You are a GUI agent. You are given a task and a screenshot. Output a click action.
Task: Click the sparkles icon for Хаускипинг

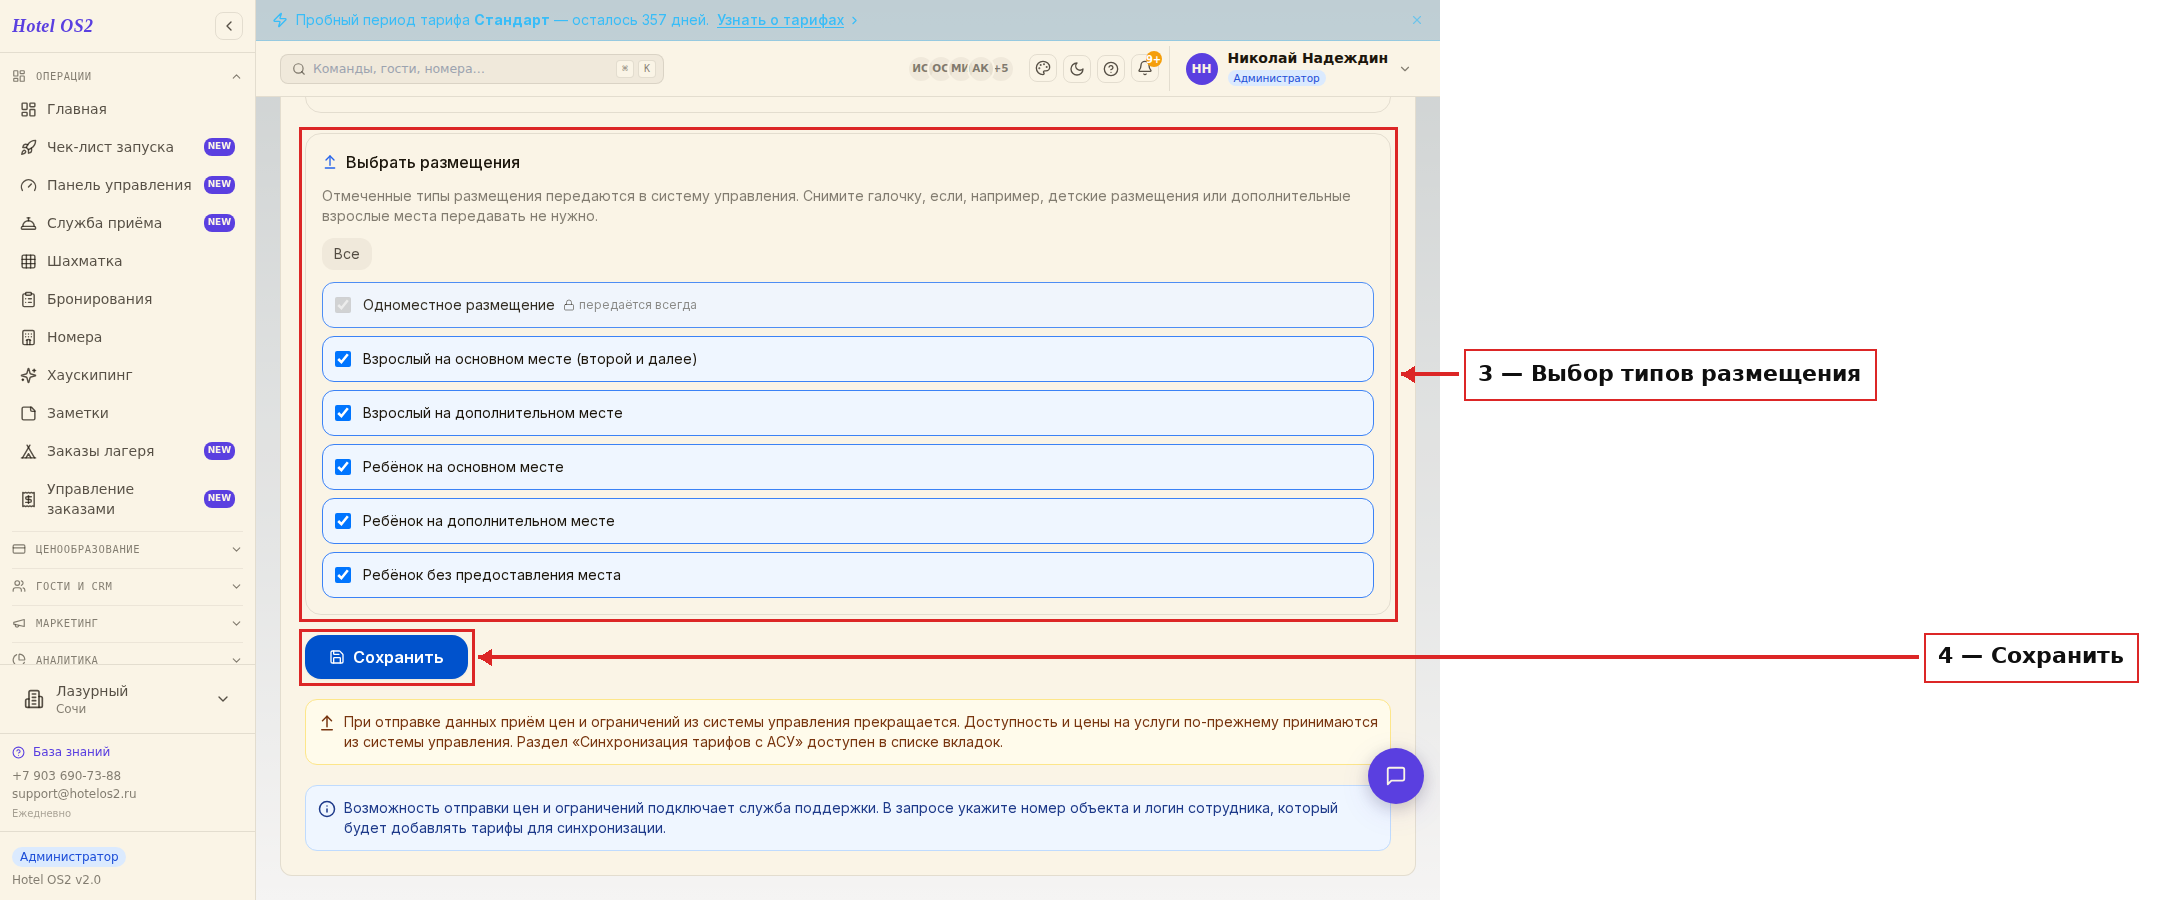pyautogui.click(x=29, y=375)
